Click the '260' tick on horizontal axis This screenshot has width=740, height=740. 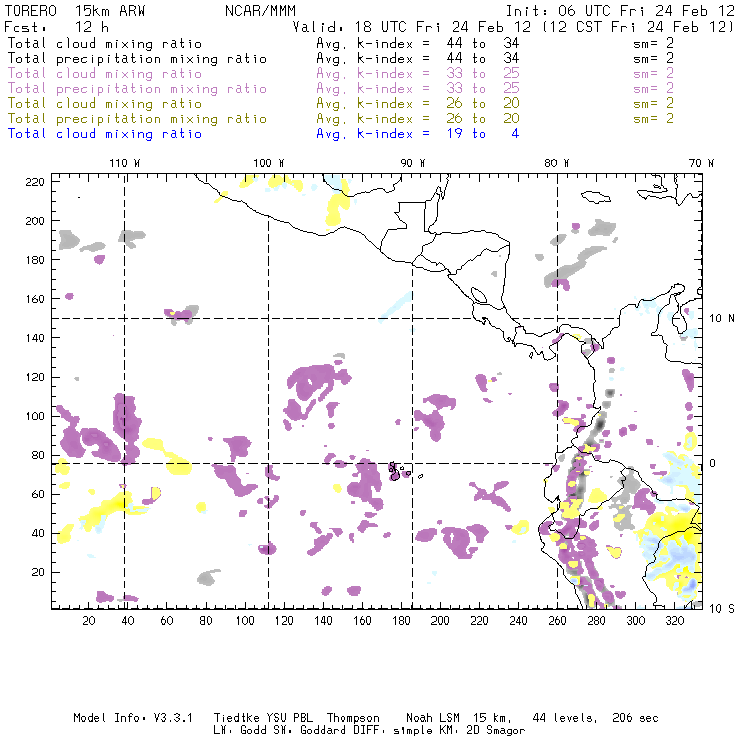click(x=557, y=621)
